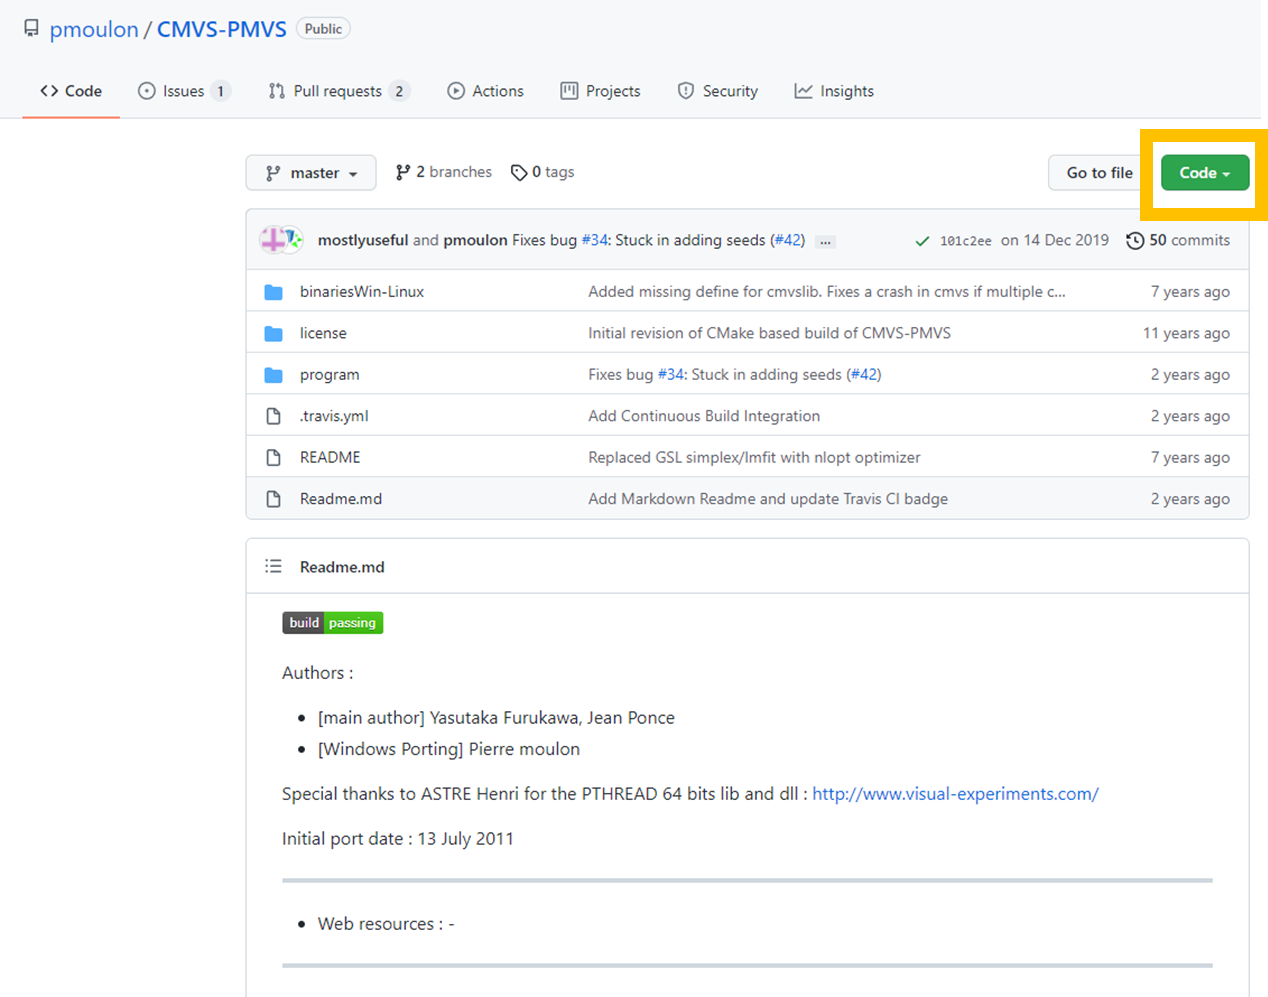The height and width of the screenshot is (997, 1268).
Task: Open commit hash 101c2ee
Action: click(x=966, y=241)
